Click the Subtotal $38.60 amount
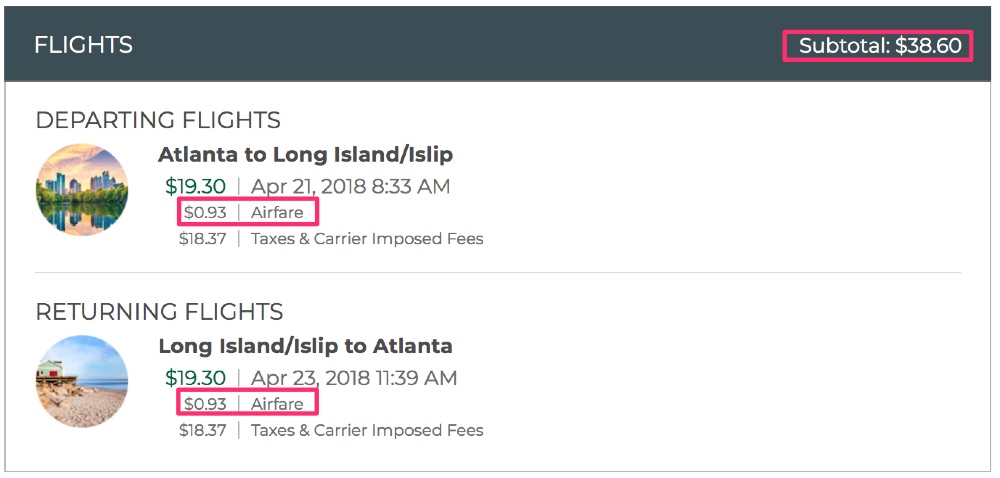This screenshot has height=478, width=1000. coord(879,46)
